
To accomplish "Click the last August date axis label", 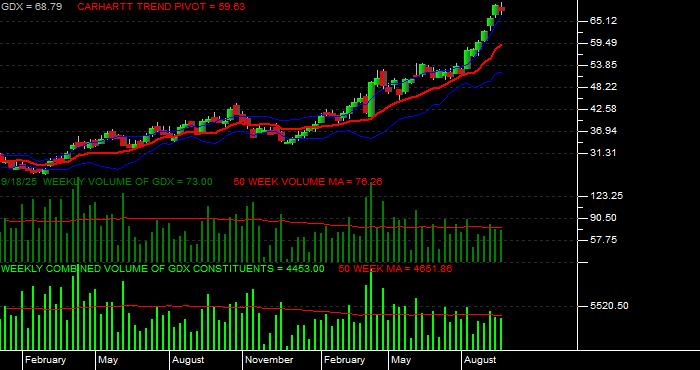I will point(480,360).
